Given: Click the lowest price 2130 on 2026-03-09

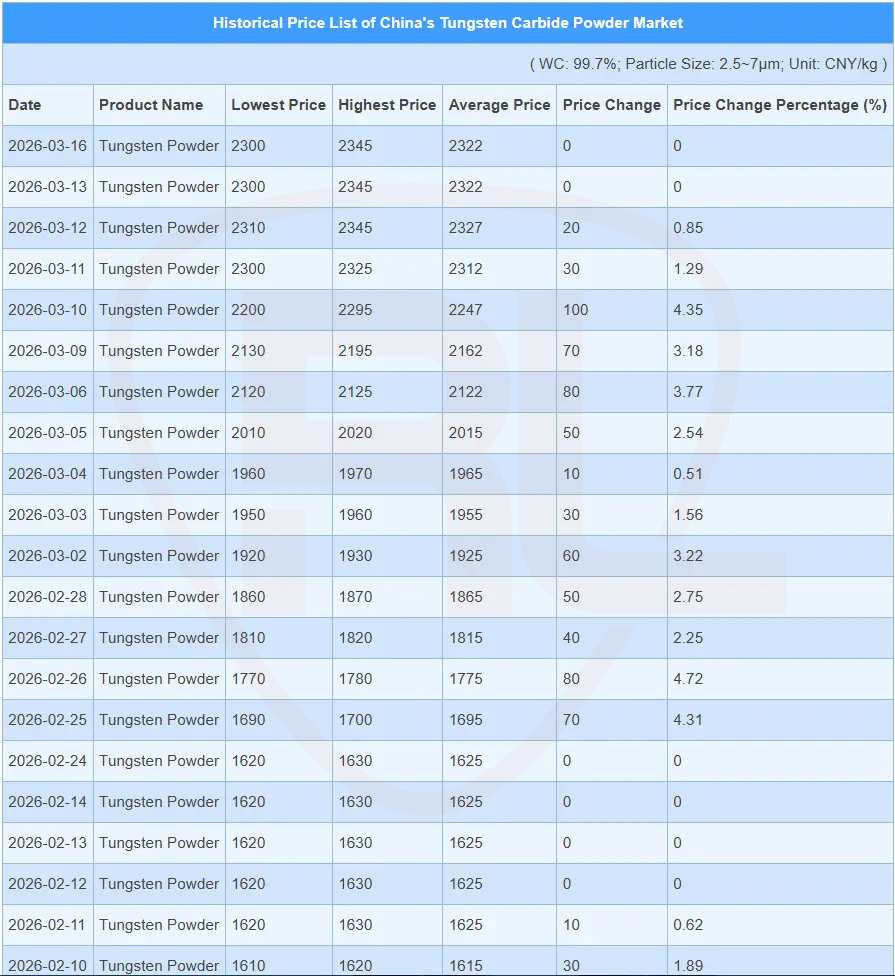Looking at the screenshot, I should click(248, 351).
